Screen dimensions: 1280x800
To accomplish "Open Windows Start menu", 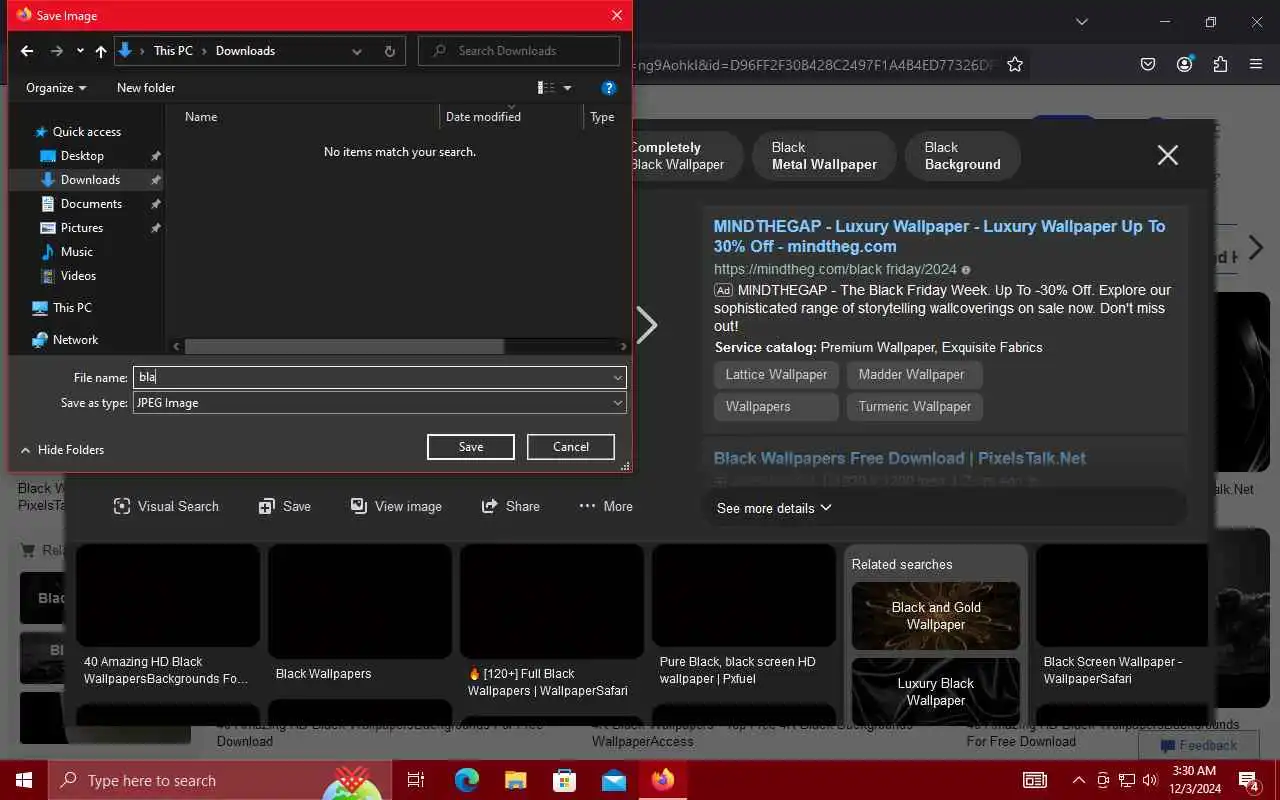I will 23,780.
